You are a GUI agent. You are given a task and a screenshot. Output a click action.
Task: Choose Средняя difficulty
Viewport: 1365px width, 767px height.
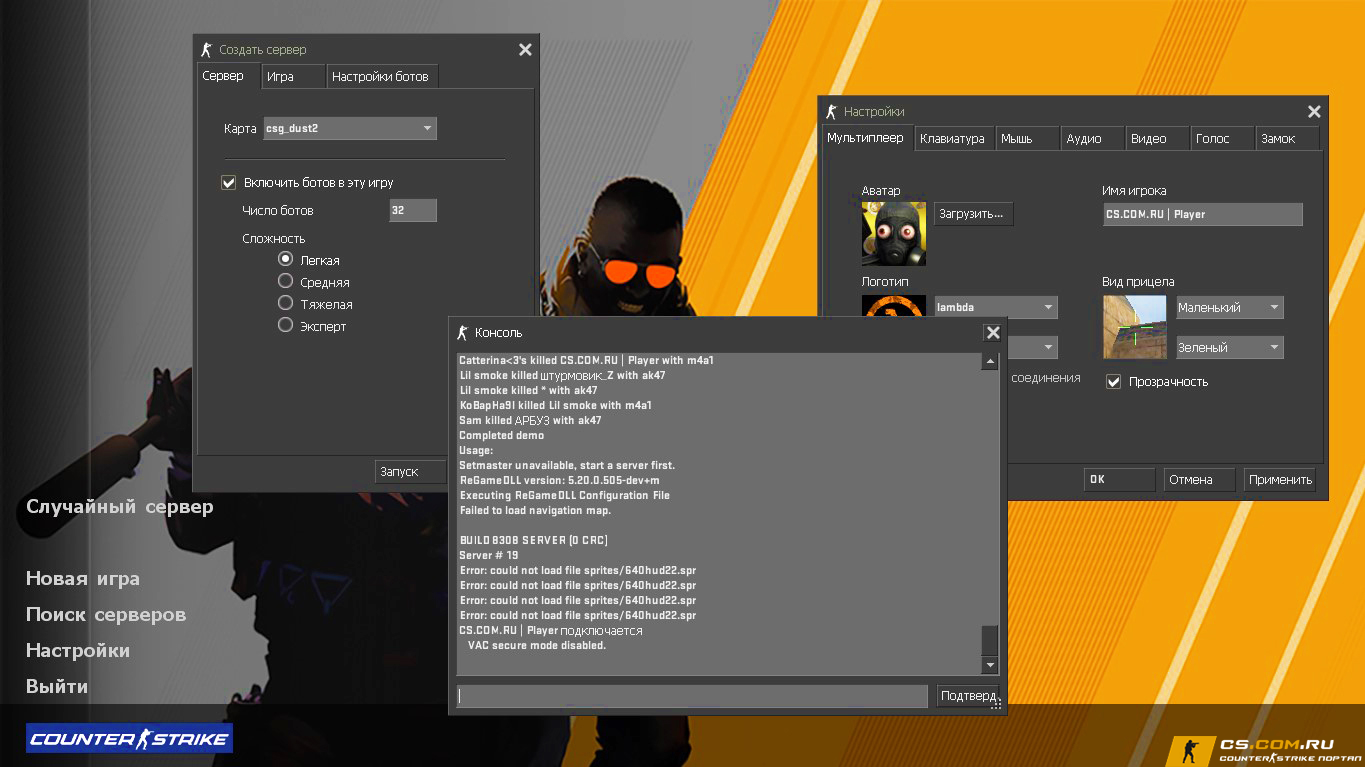(285, 281)
